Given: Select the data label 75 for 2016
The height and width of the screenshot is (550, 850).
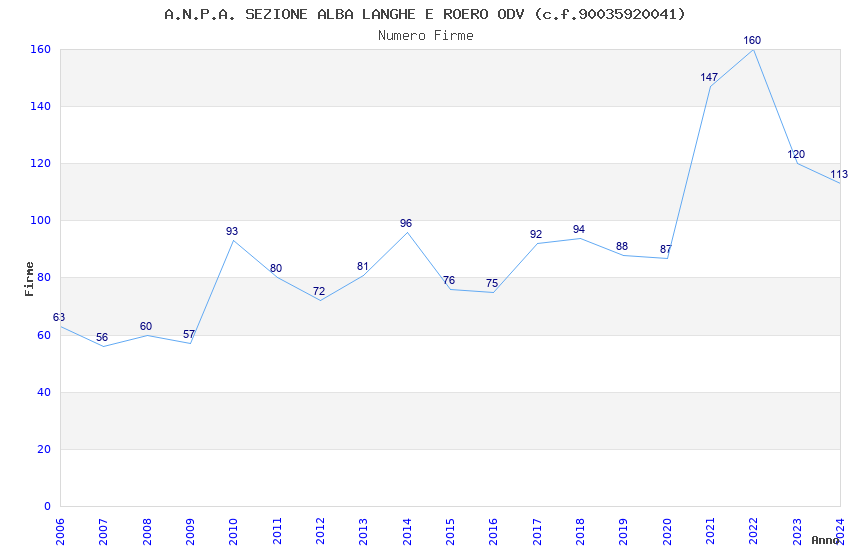Looking at the screenshot, I should (492, 283).
